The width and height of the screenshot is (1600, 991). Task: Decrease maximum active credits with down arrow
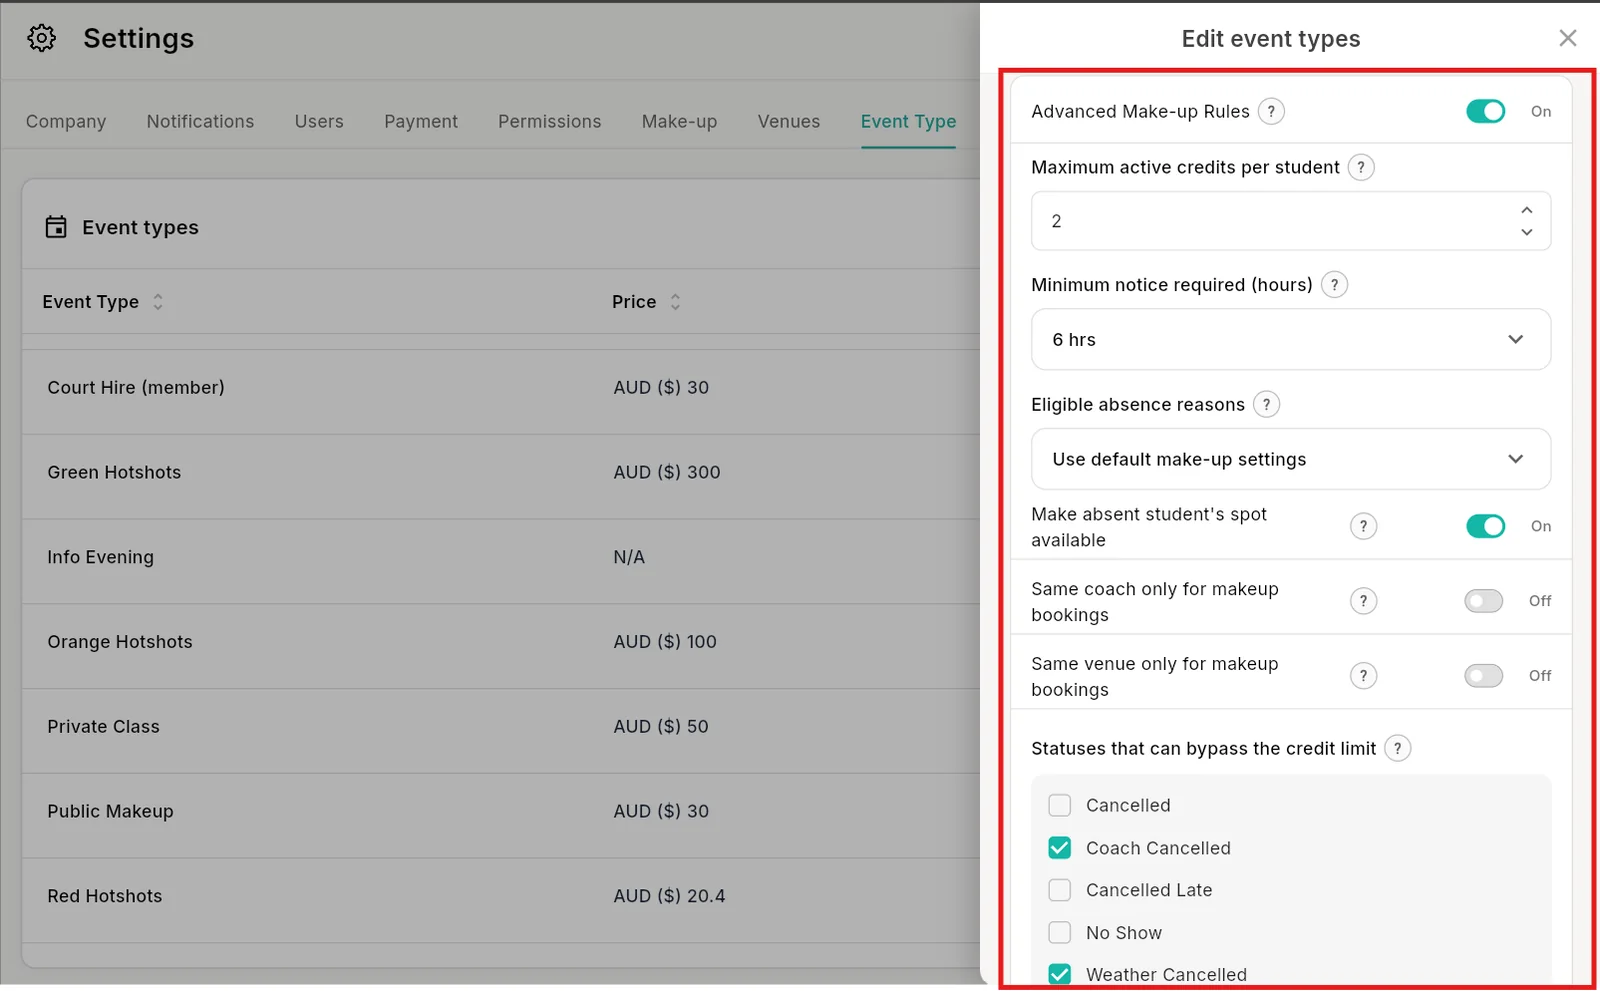[1526, 232]
